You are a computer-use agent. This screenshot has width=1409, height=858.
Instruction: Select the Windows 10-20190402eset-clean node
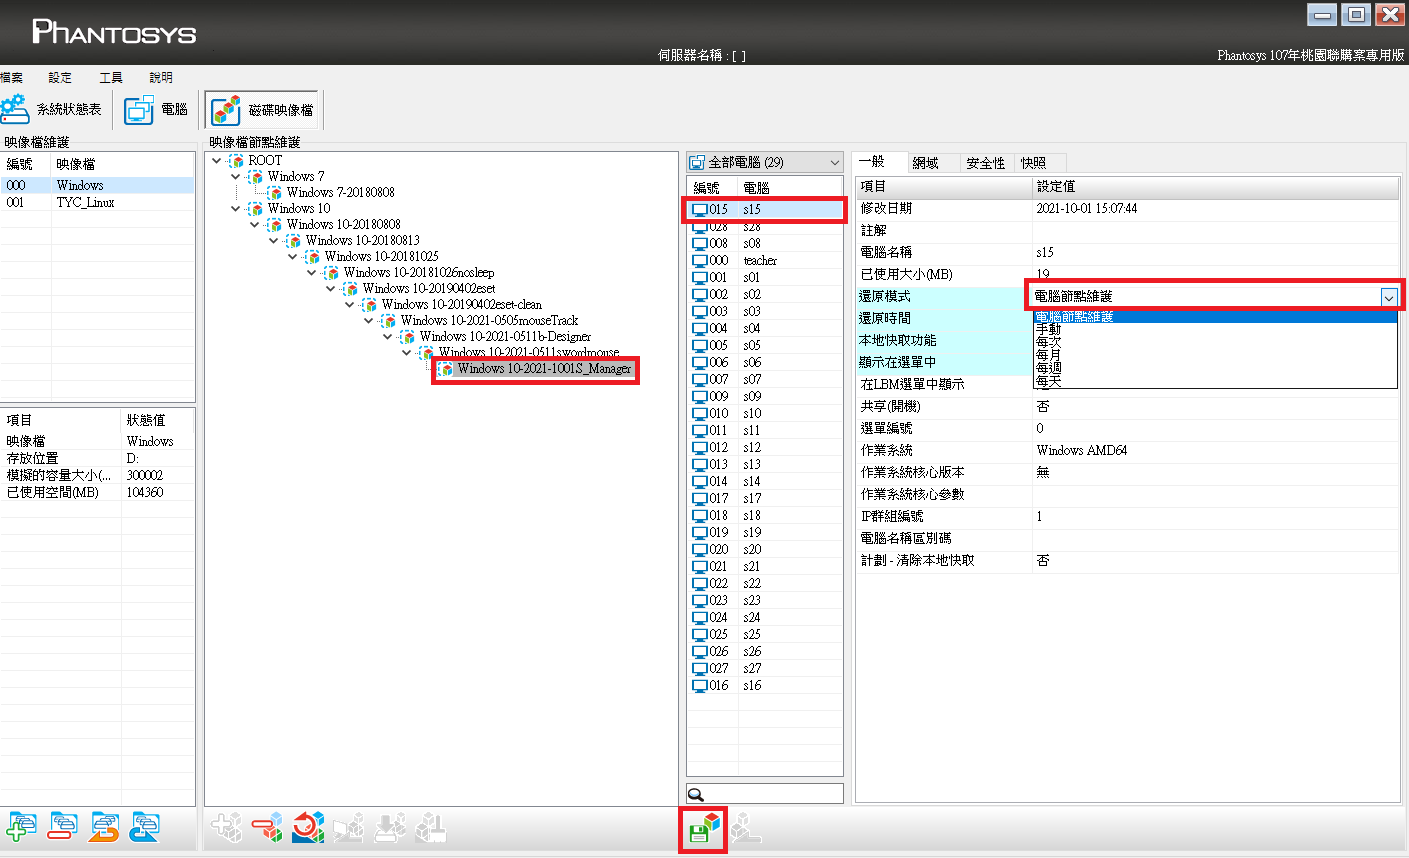461,304
